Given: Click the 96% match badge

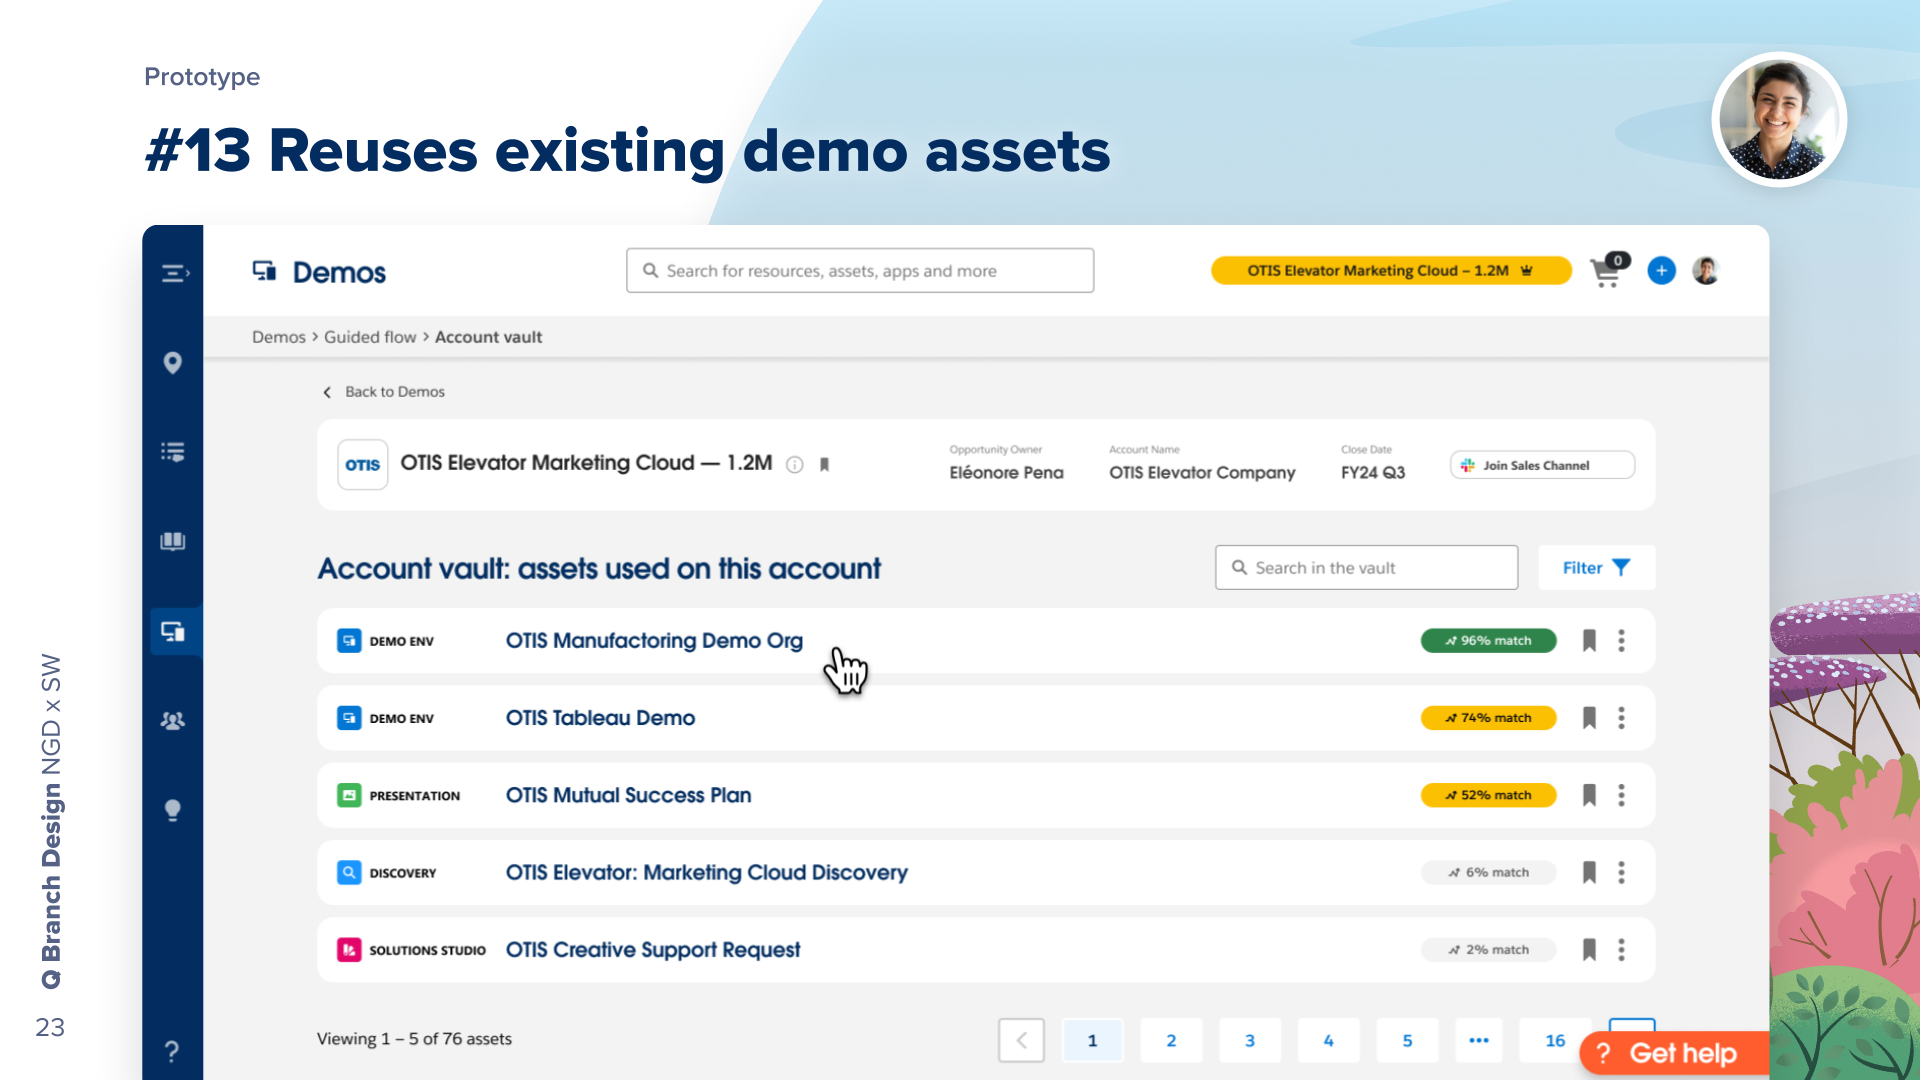Looking at the screenshot, I should (x=1488, y=640).
